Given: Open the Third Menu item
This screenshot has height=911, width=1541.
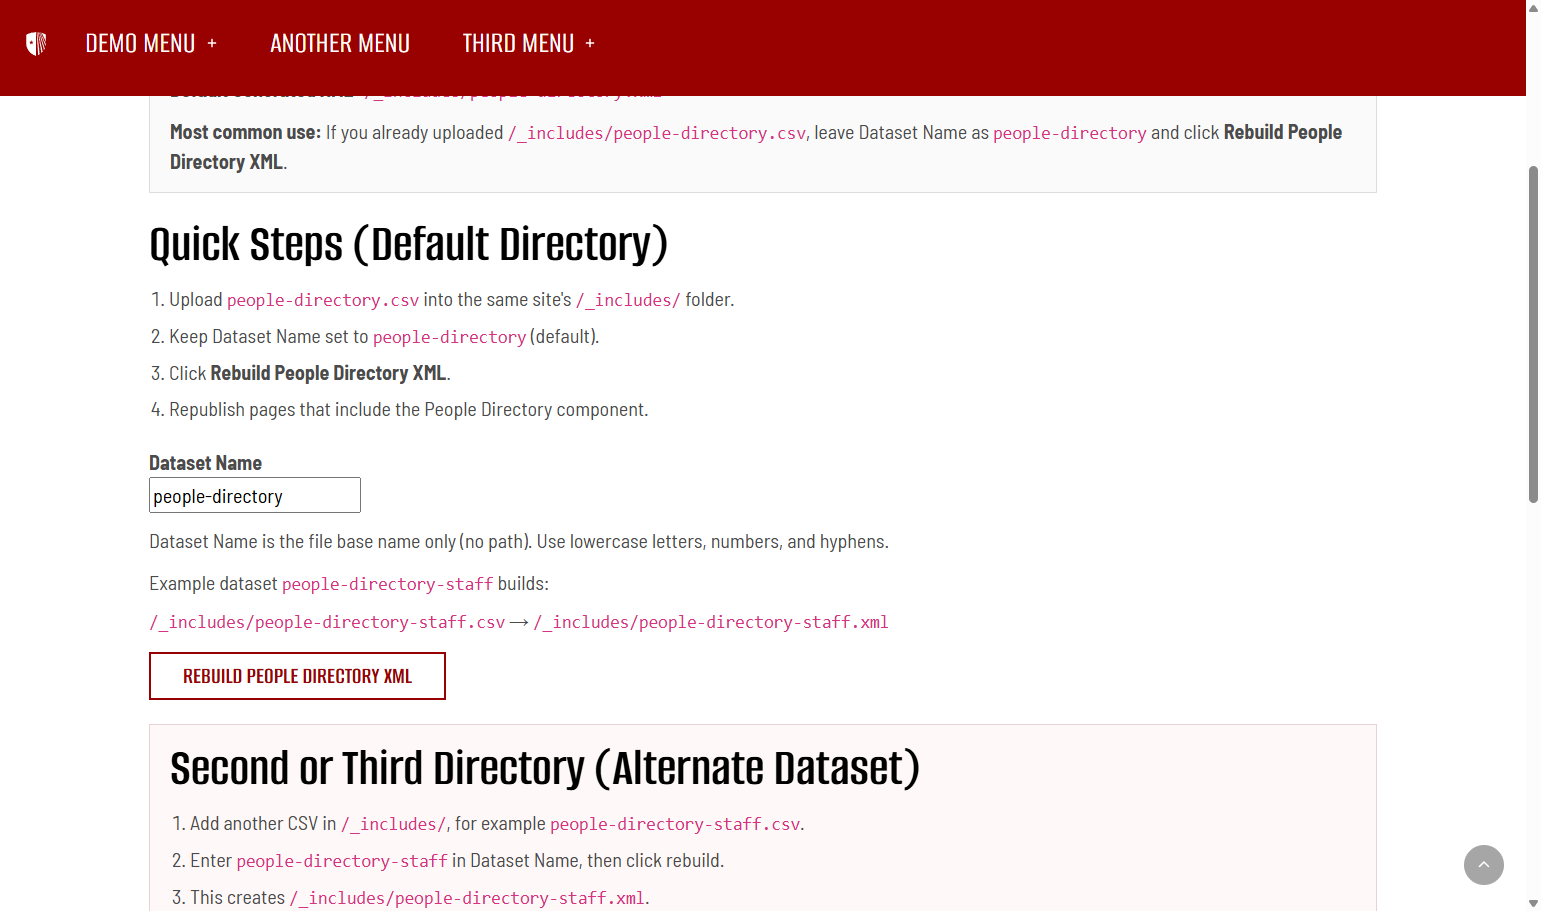Looking at the screenshot, I should point(518,44).
